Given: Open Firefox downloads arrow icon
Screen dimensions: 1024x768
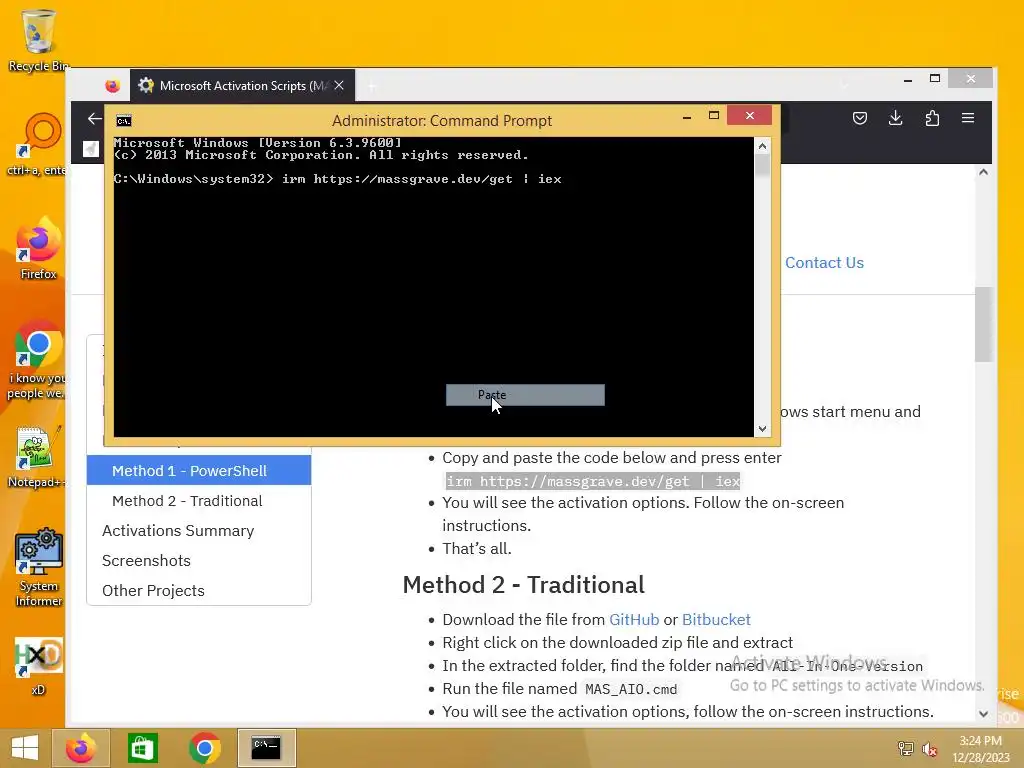Looking at the screenshot, I should coord(896,118).
